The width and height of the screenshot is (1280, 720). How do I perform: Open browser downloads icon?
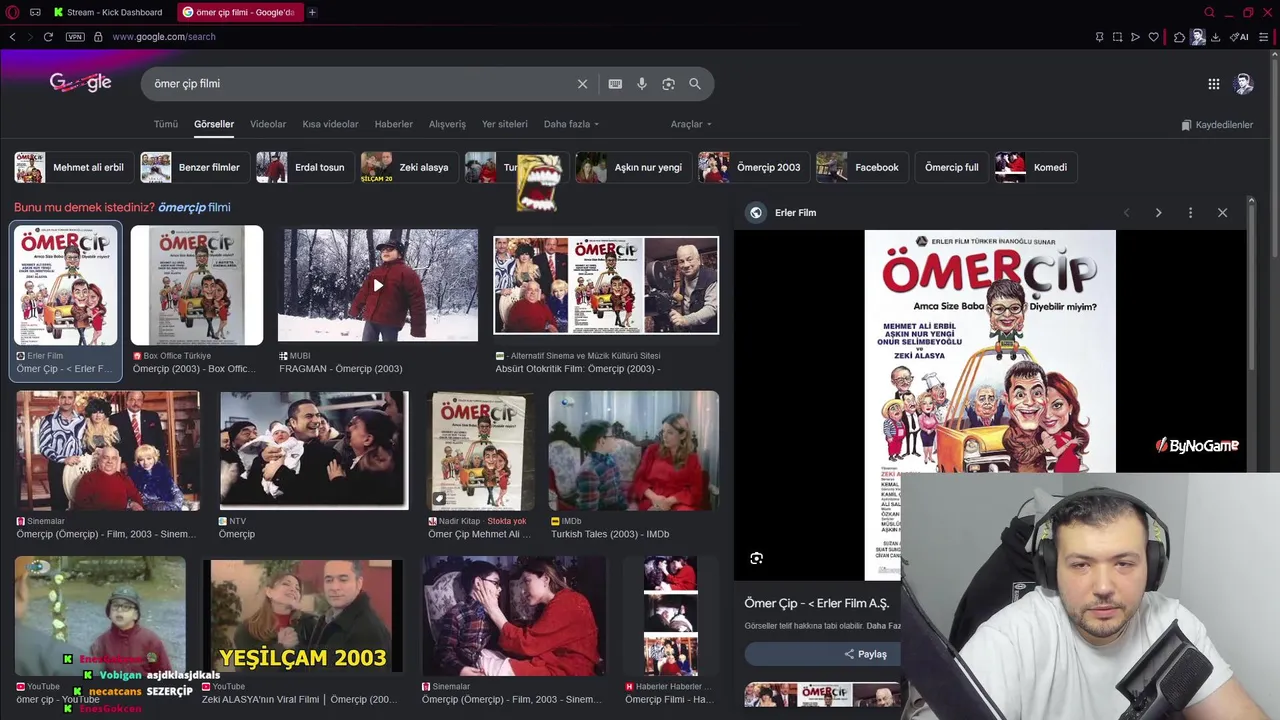1215,37
